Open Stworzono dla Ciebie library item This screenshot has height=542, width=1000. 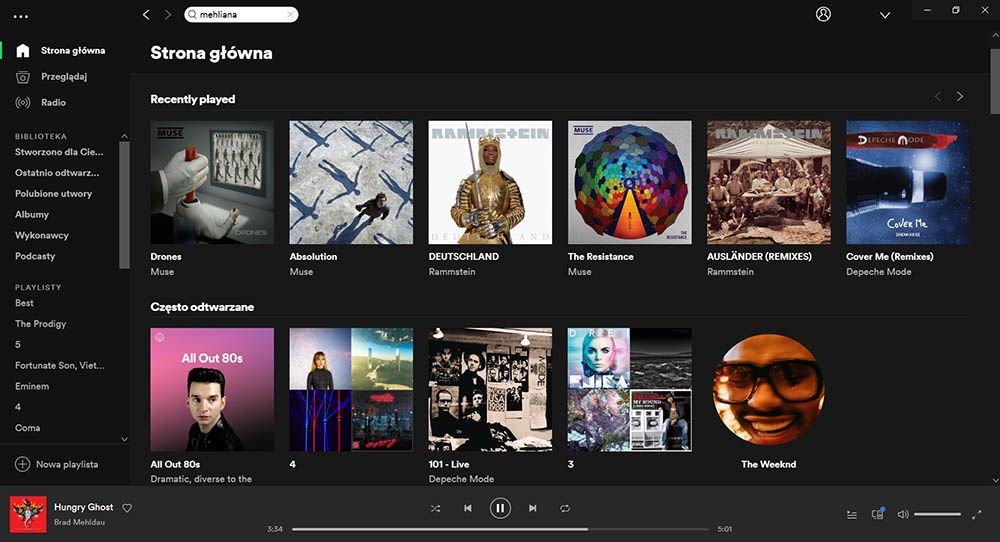pos(59,152)
